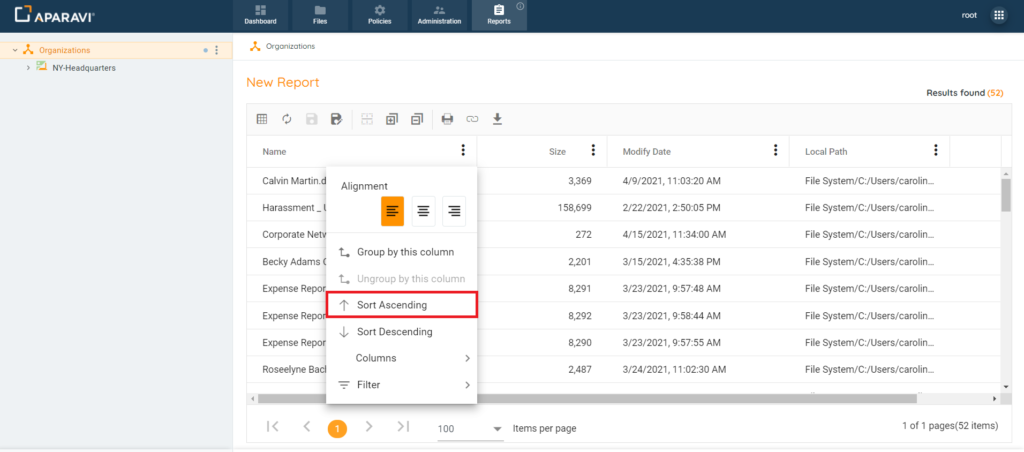This screenshot has height=452, width=1024.
Task: Download the report using download icon
Action: click(497, 119)
